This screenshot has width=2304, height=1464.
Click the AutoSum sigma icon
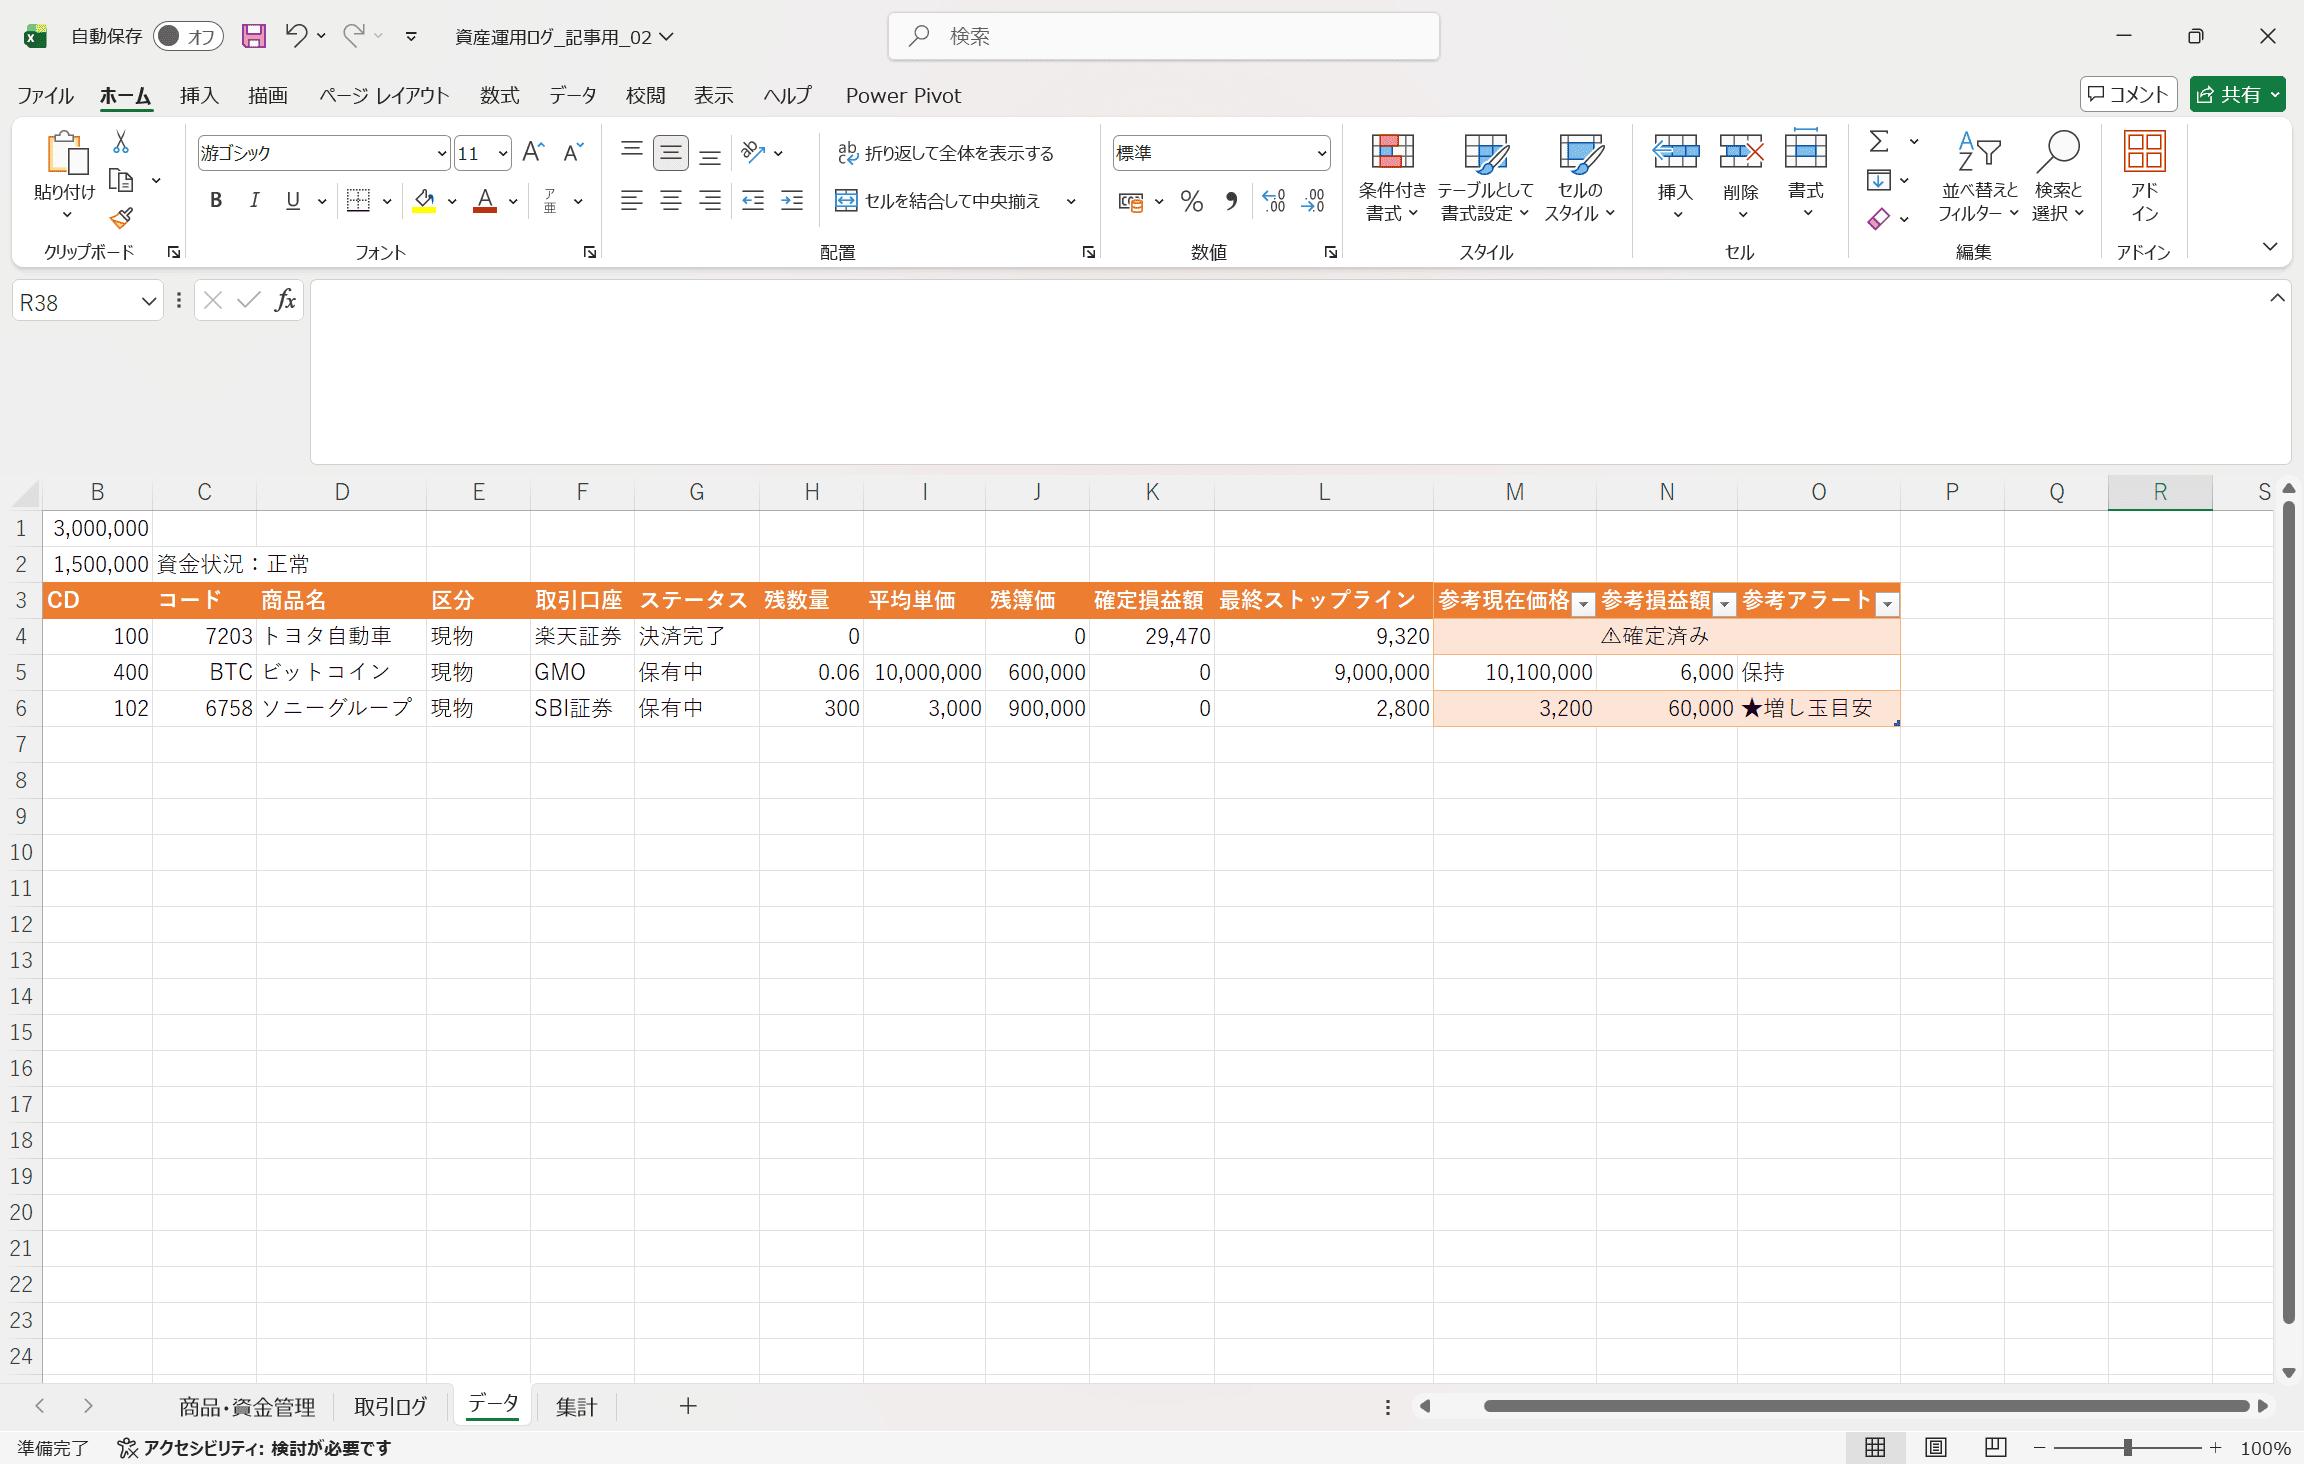click(x=1879, y=142)
